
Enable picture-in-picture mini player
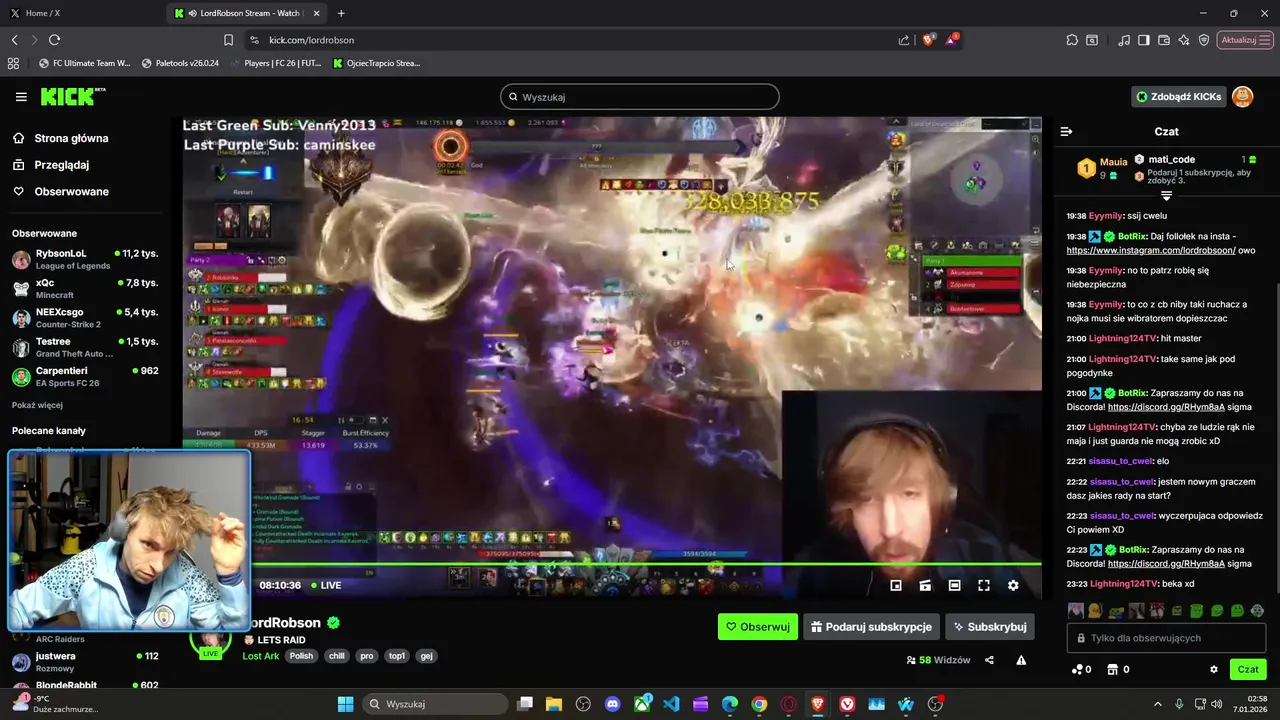pos(896,586)
